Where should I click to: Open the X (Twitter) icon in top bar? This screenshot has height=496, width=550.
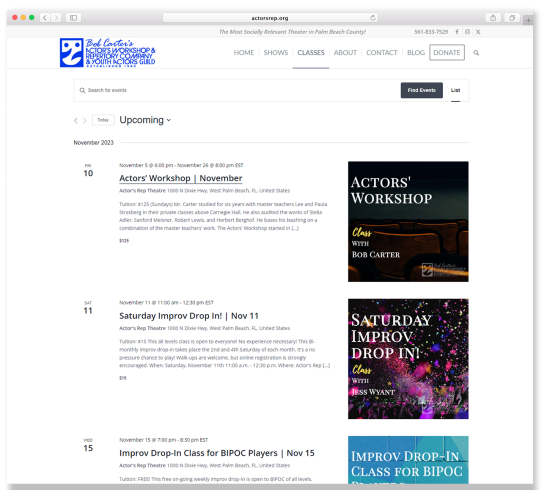pyautogui.click(x=478, y=32)
